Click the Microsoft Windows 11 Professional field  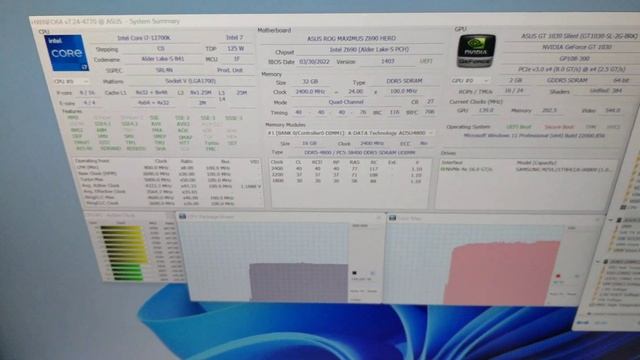534,136
